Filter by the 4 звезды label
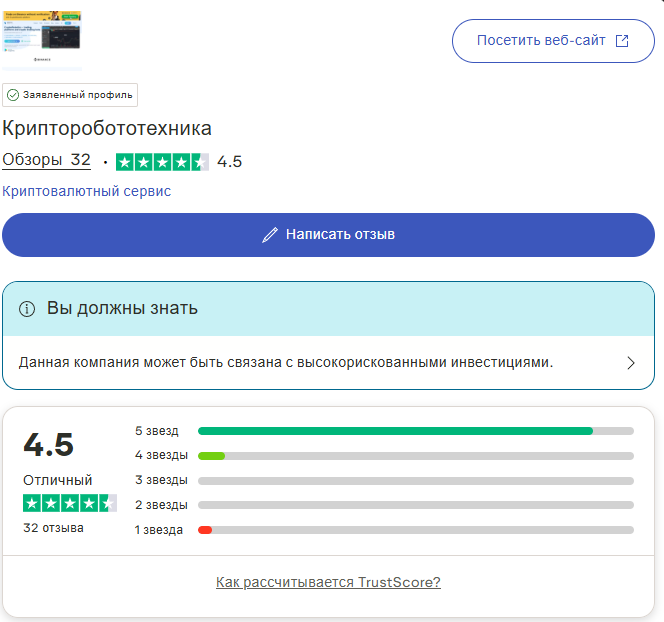664x622 pixels. click(x=161, y=455)
